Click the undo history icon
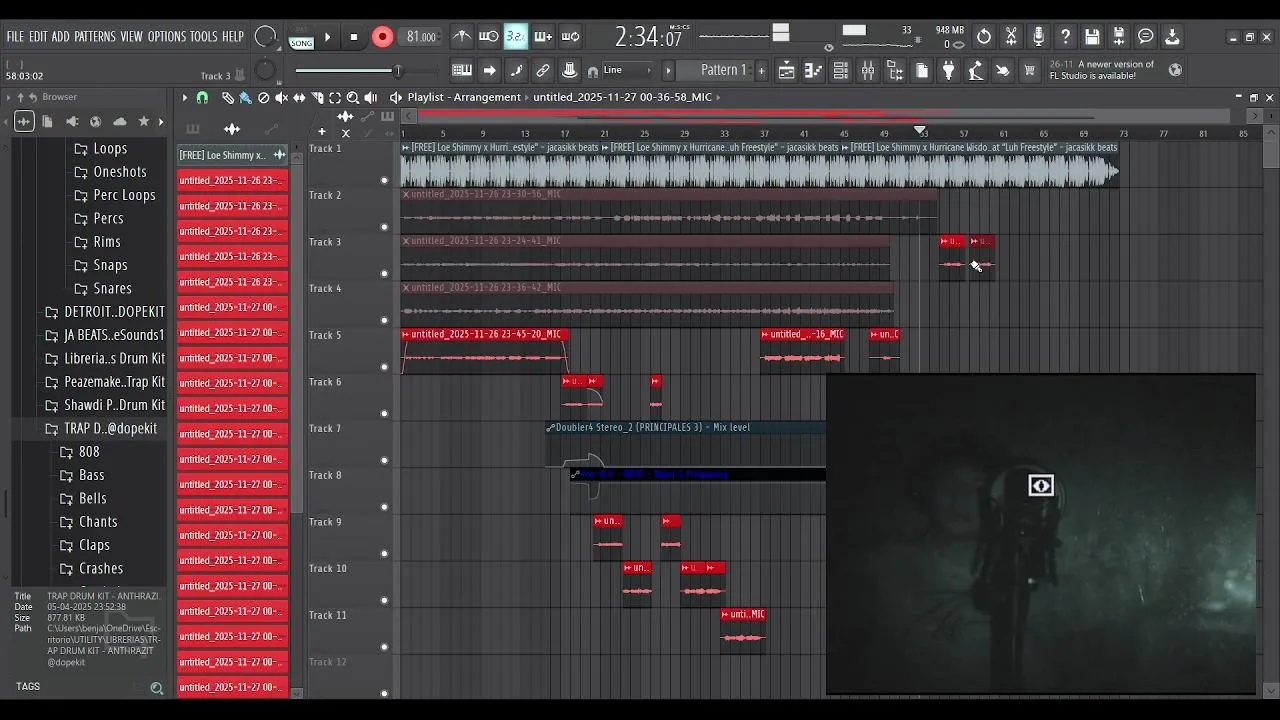The width and height of the screenshot is (1280, 720). [x=984, y=37]
